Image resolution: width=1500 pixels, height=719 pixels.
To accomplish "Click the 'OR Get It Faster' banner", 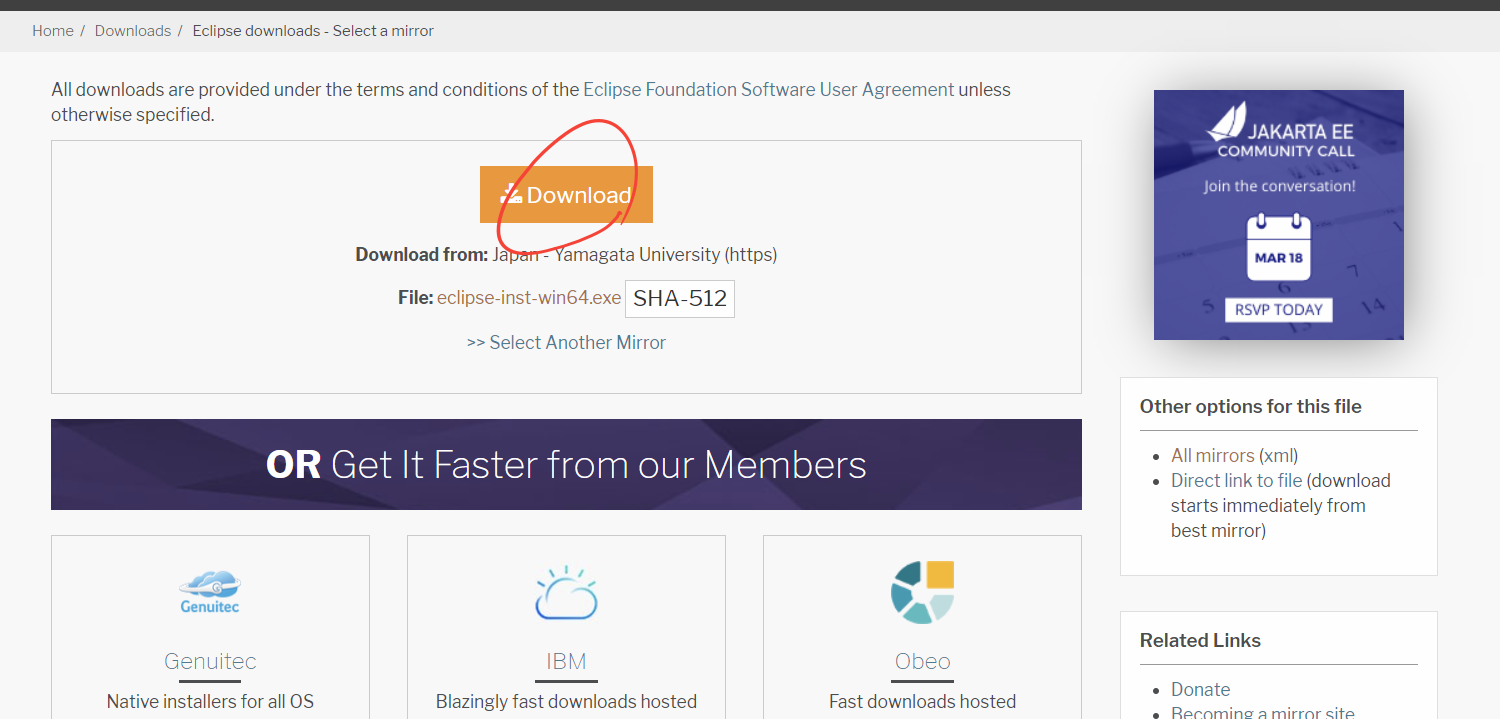I will [x=566, y=464].
